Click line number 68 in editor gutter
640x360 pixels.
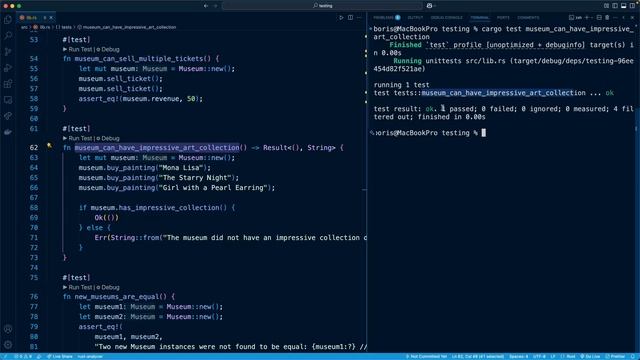click(x=34, y=207)
